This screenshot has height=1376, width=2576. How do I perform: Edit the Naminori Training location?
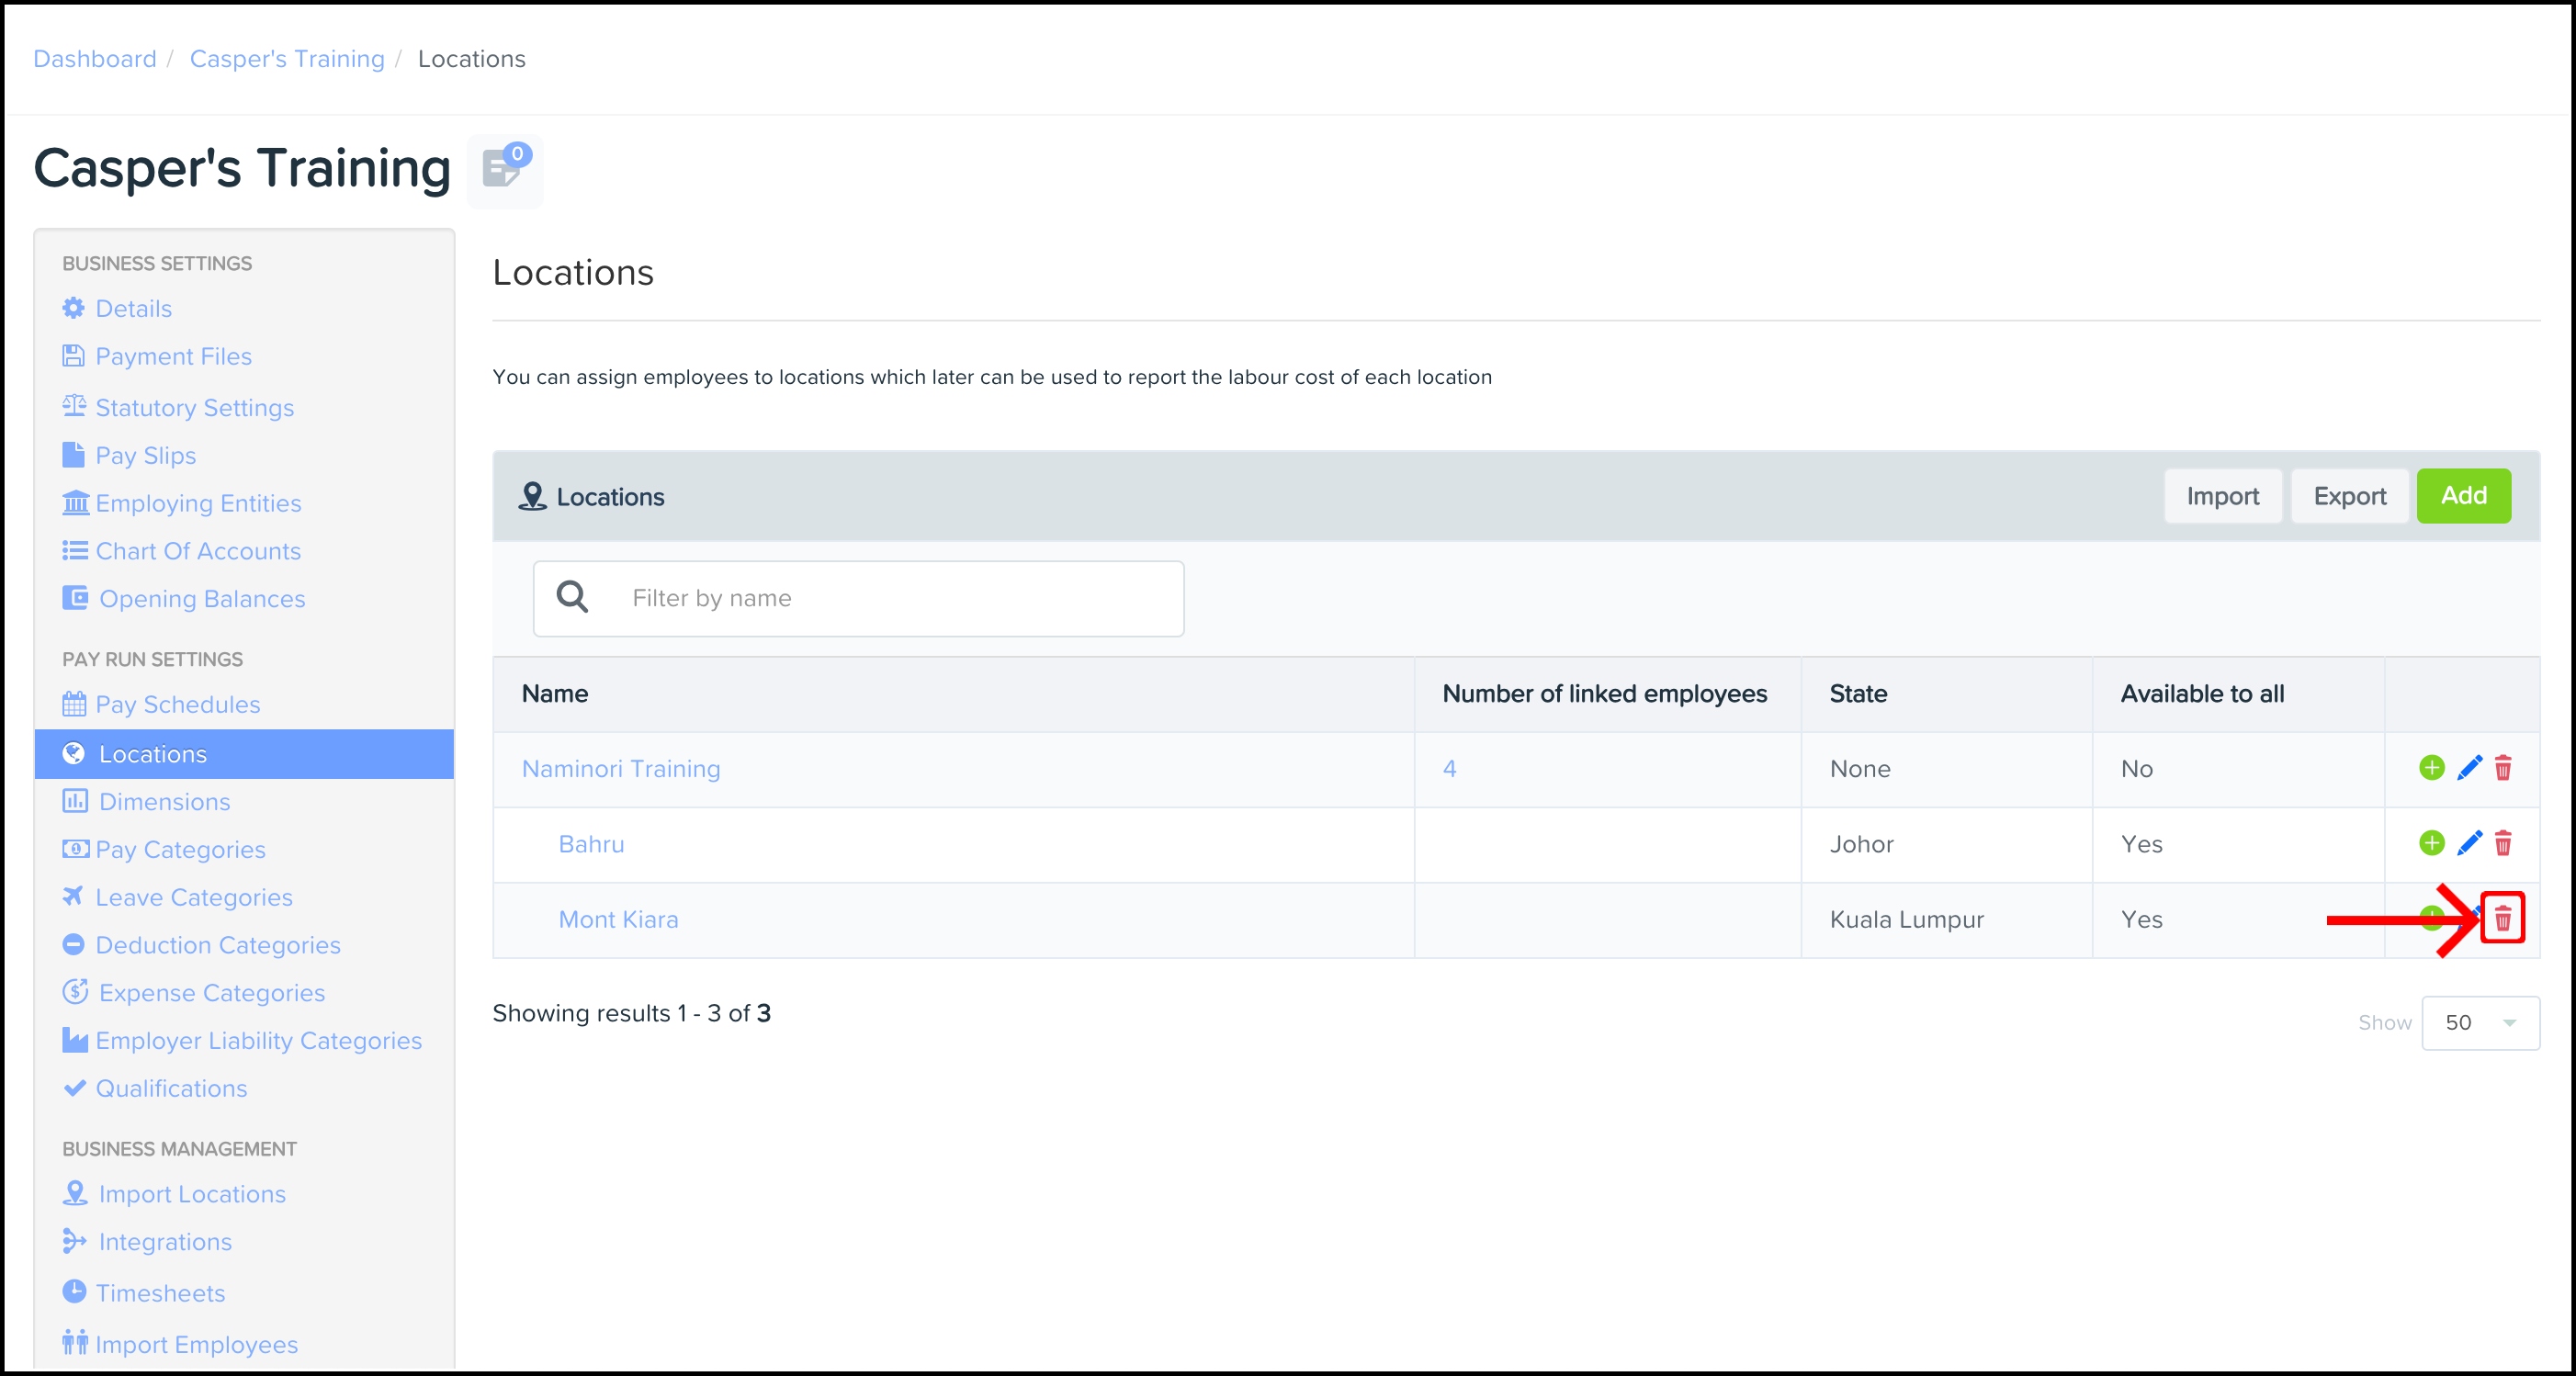2468,768
